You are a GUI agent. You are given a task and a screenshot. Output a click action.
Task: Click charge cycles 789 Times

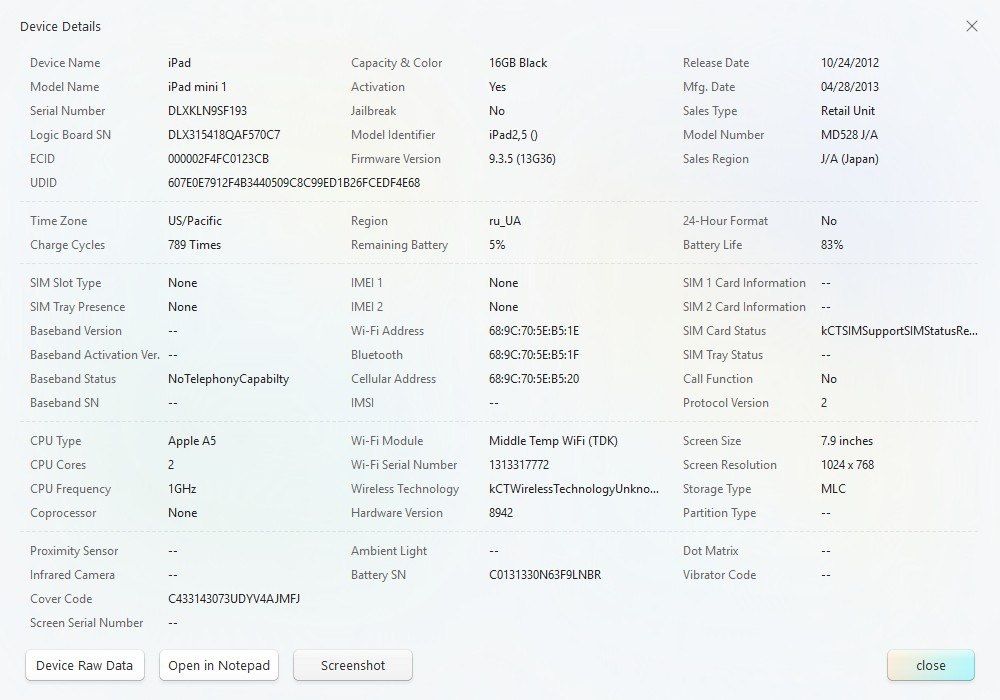tap(195, 245)
